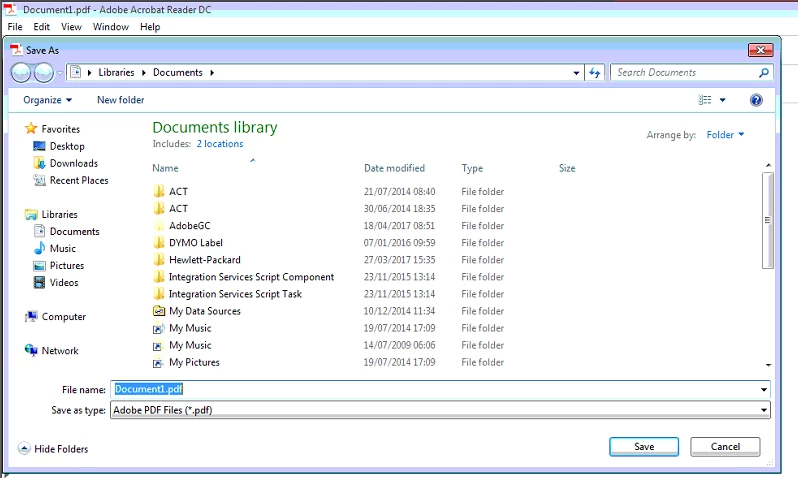This screenshot has width=798, height=478.
Task: Click the recent pages arrow beside Forward
Action: [x=60, y=73]
